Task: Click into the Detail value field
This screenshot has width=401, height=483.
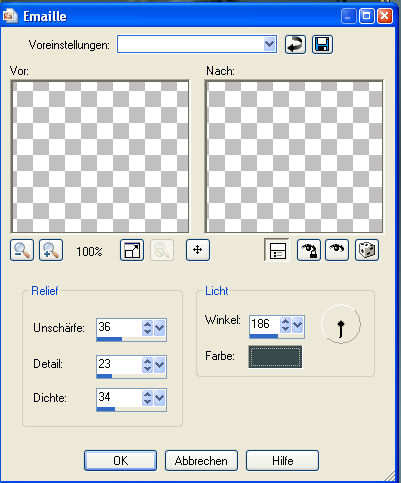Action: point(119,364)
